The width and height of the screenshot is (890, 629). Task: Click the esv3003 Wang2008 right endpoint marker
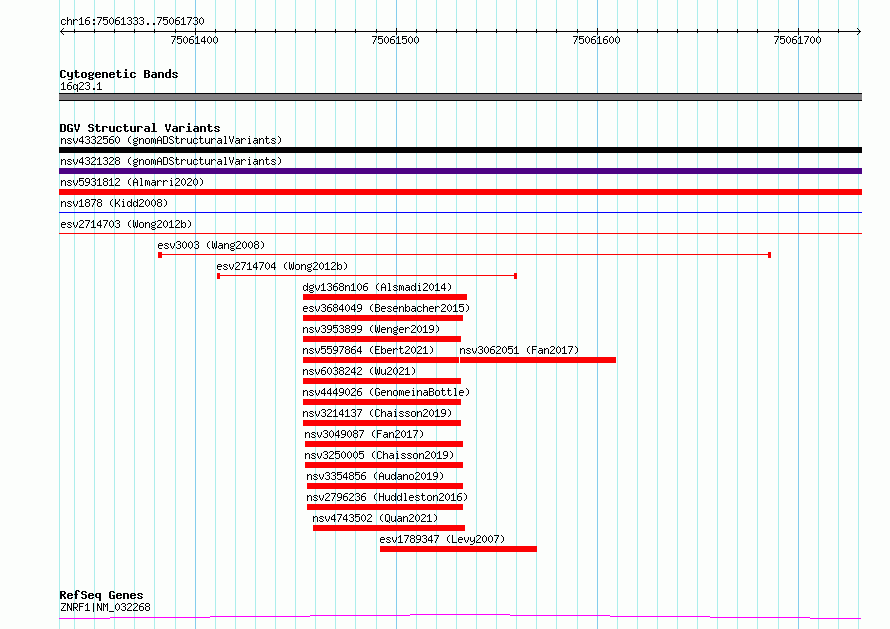769,255
